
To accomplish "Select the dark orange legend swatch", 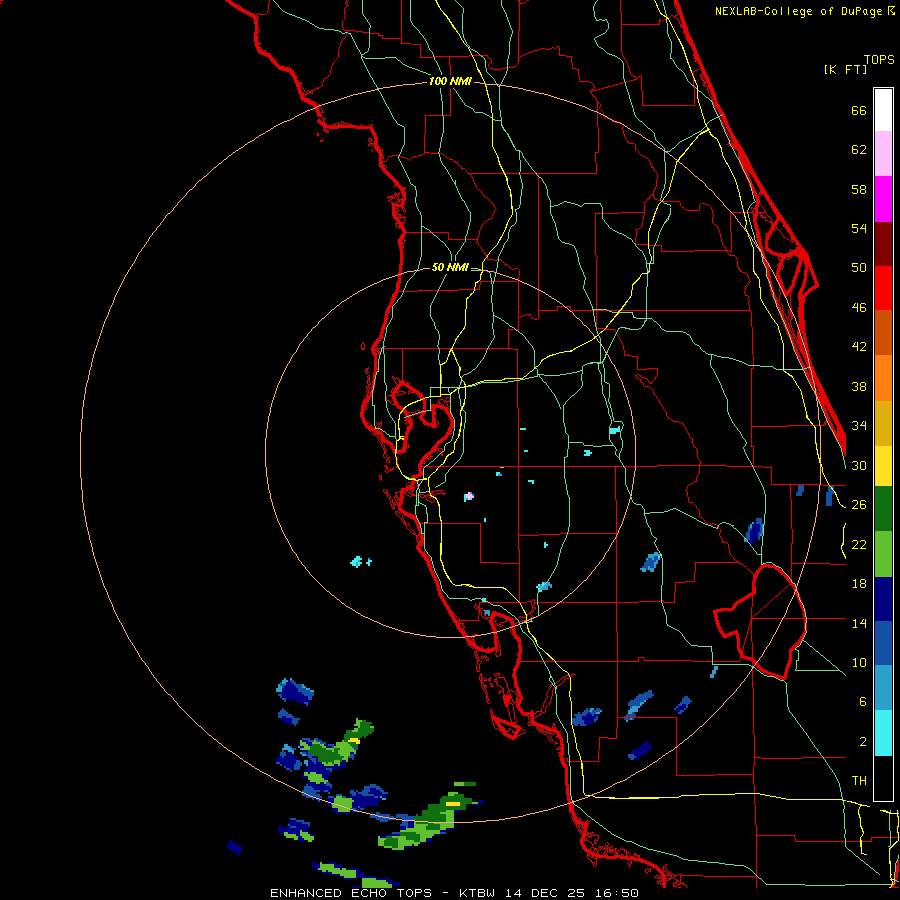I will tap(883, 333).
